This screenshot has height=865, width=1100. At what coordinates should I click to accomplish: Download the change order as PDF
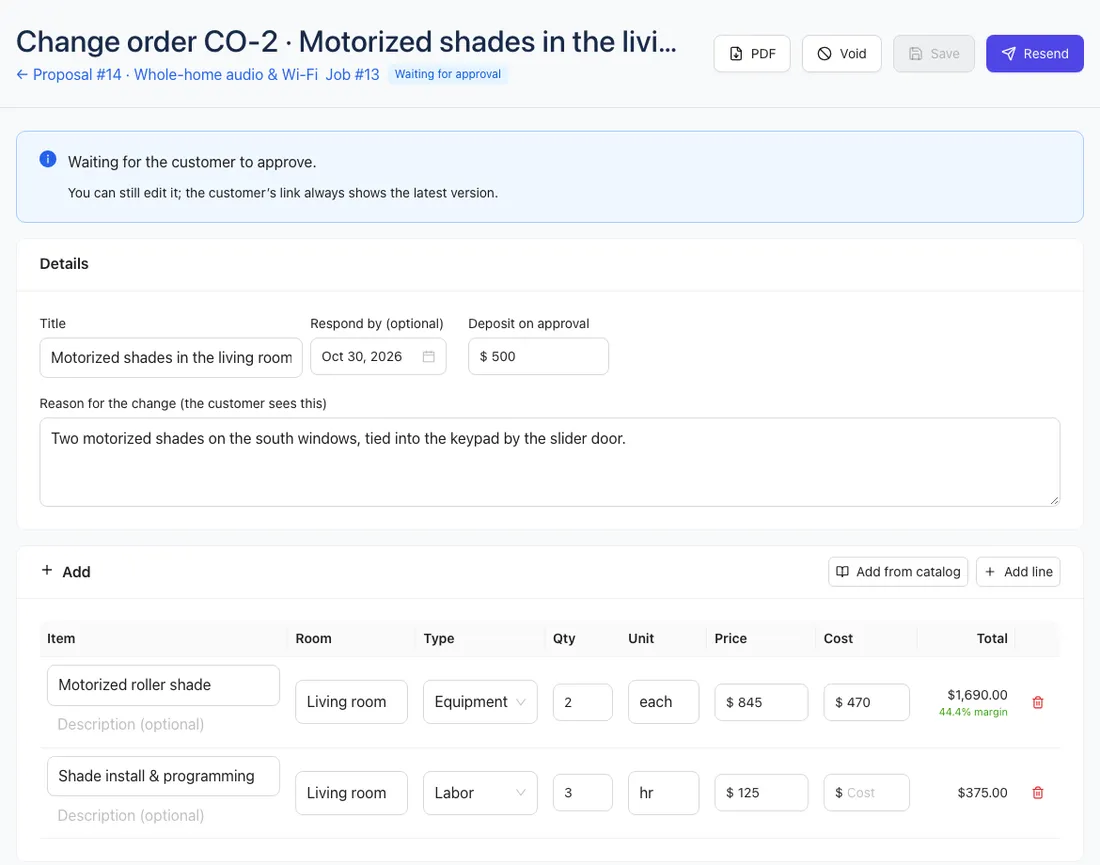(752, 53)
